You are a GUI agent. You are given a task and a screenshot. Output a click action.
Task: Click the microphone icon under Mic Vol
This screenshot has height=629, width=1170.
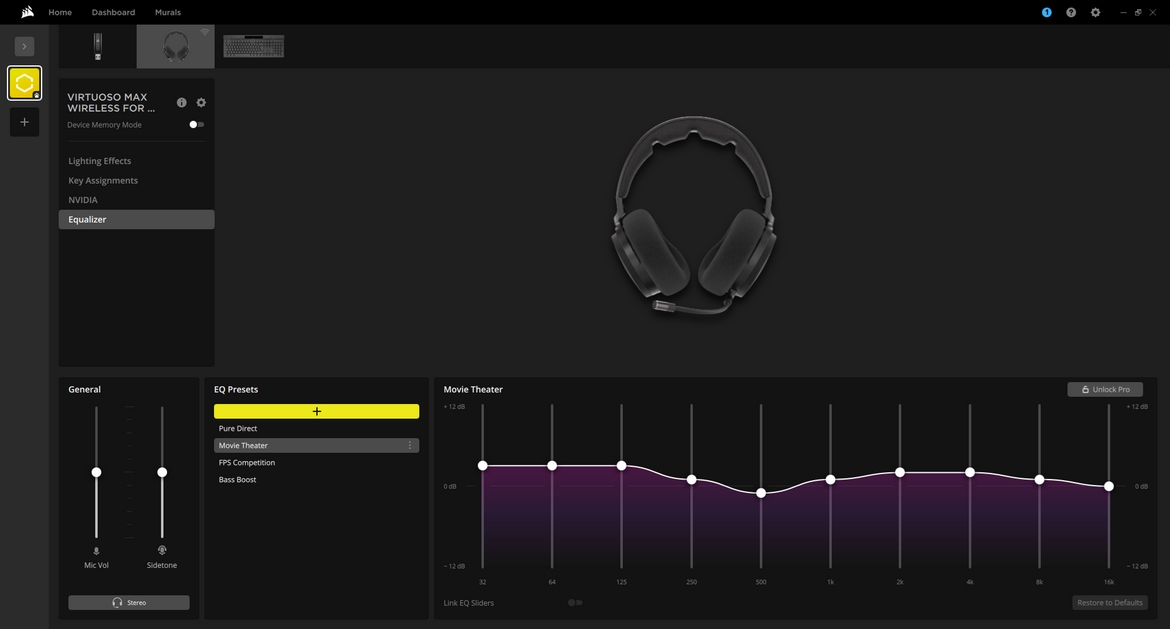pos(96,551)
